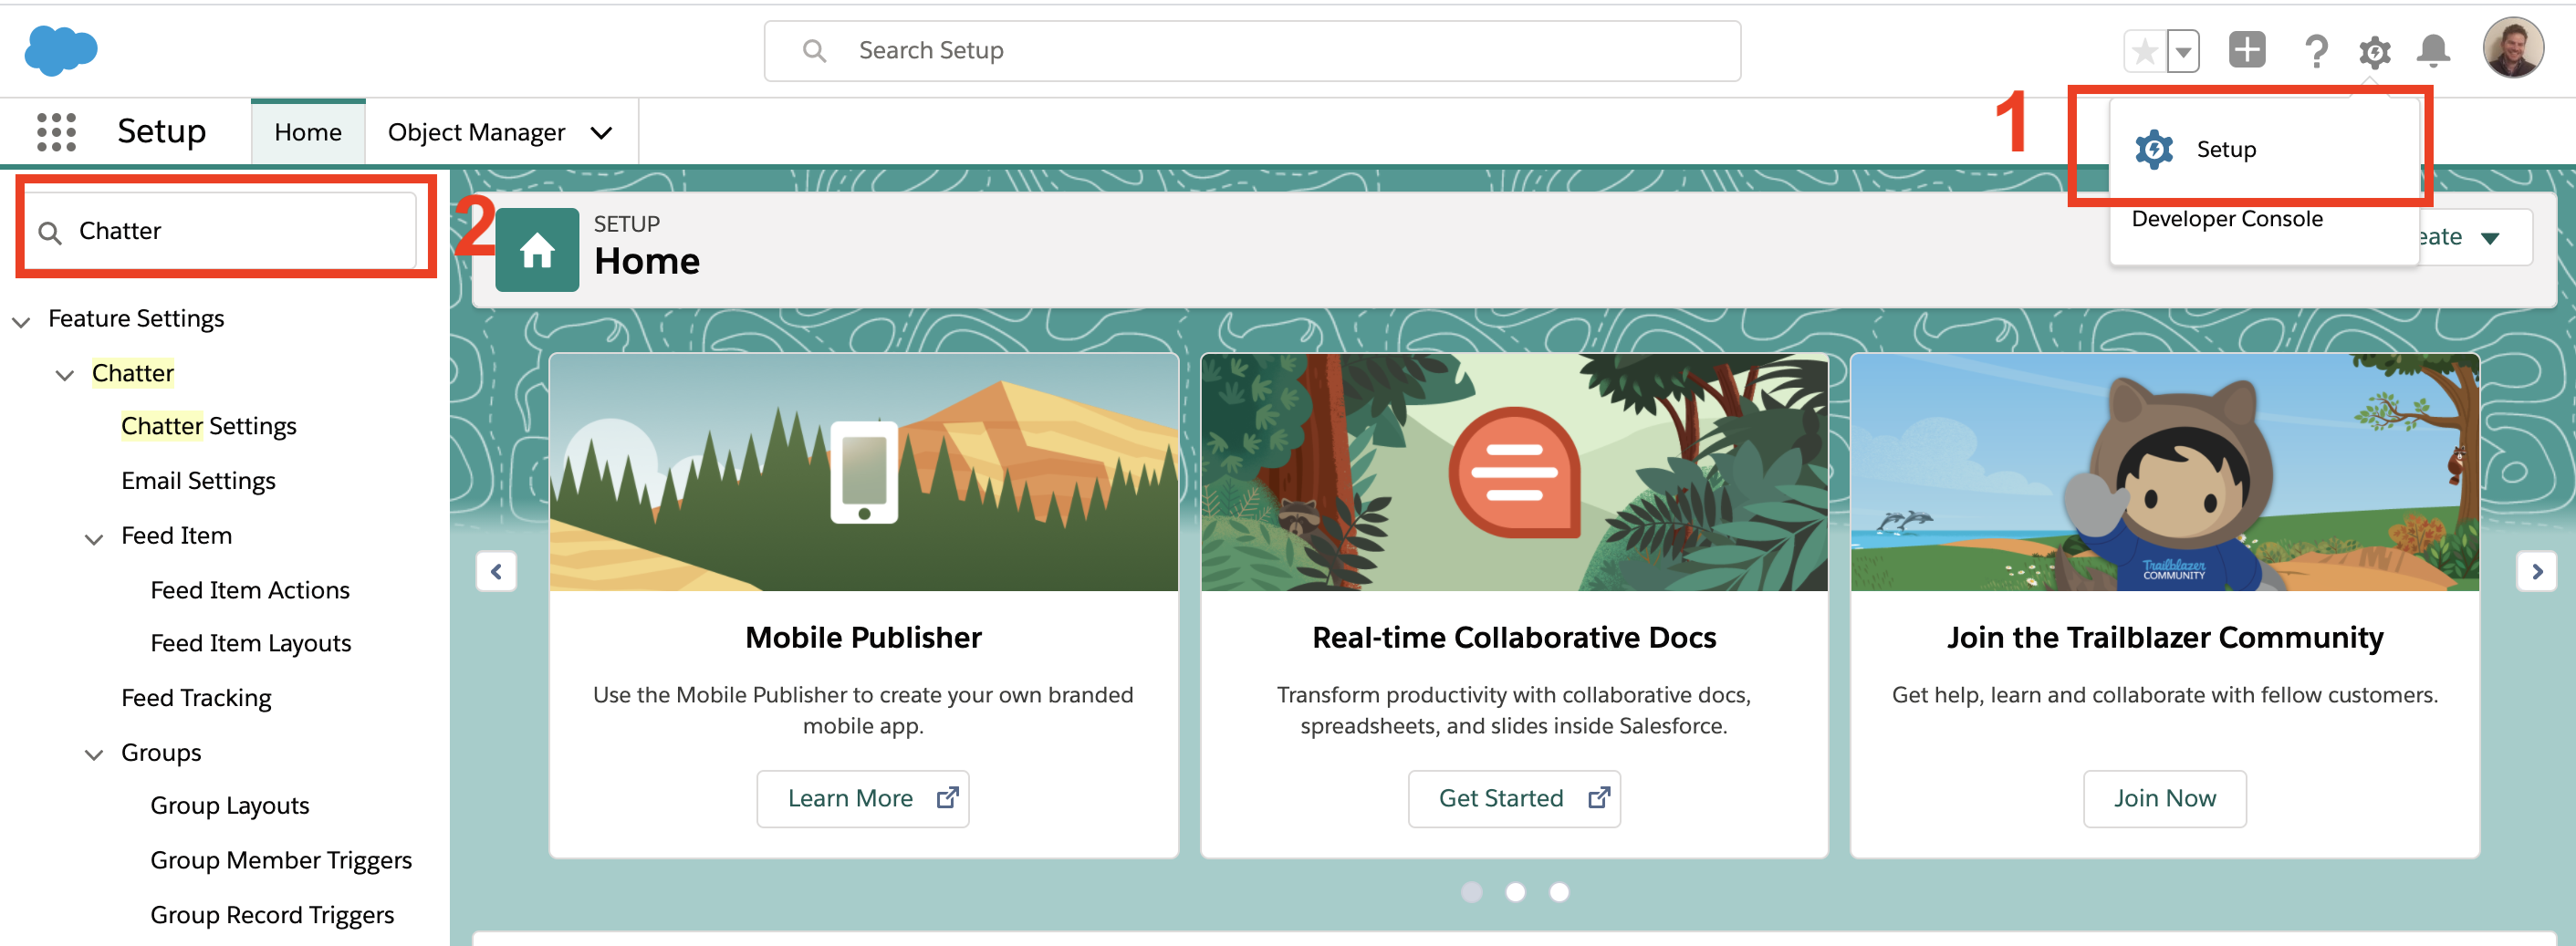Viewport: 2576px width, 946px height.
Task: Click the favorites star icon
Action: point(2144,51)
